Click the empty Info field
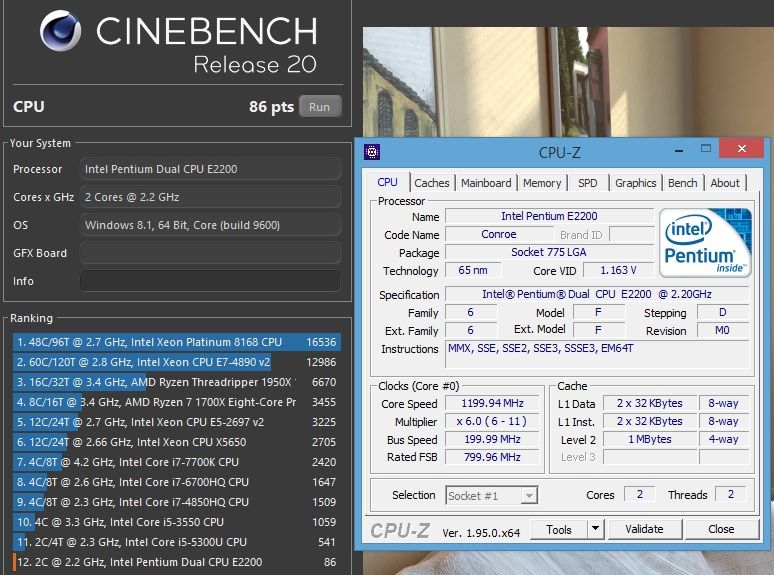The image size is (774, 575). [210, 281]
